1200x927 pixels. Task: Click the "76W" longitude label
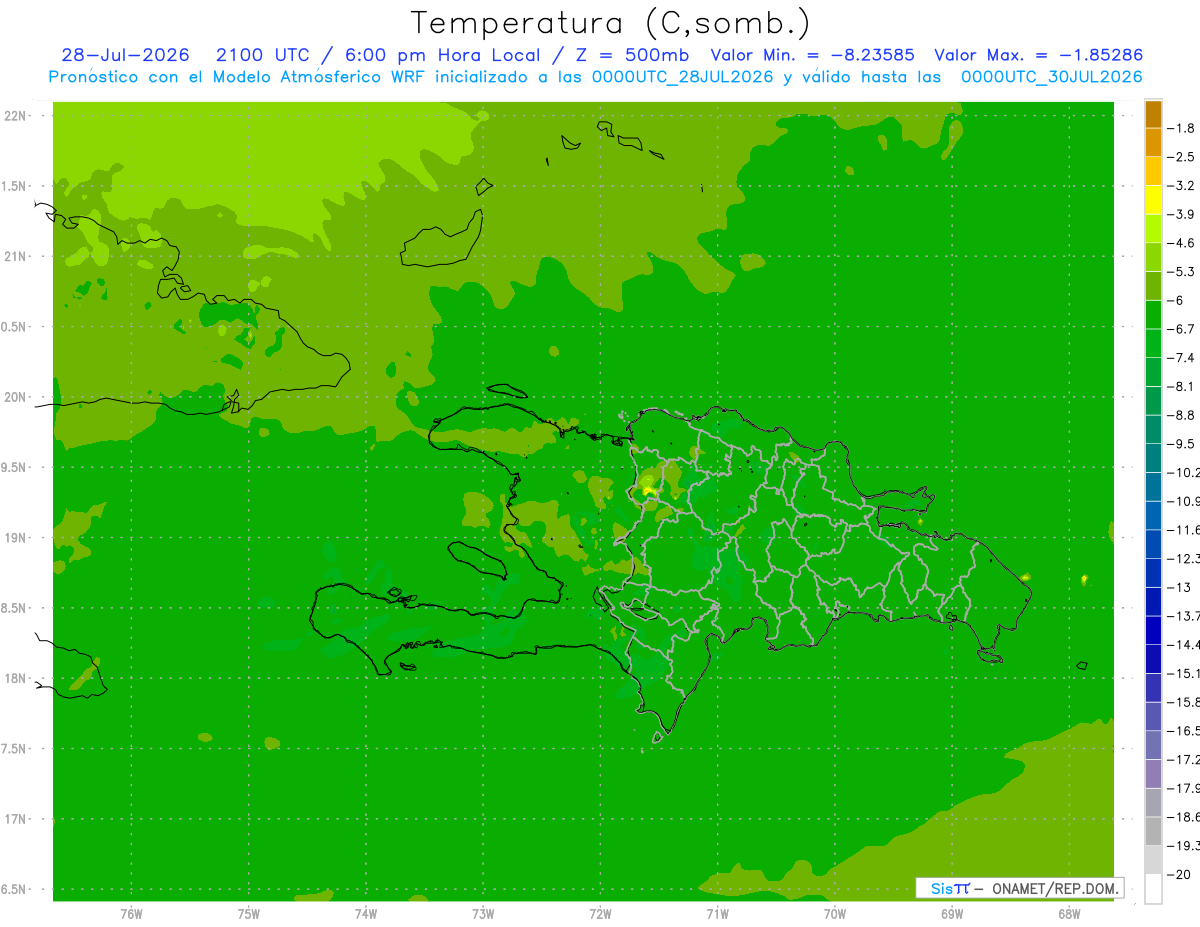pos(131,913)
